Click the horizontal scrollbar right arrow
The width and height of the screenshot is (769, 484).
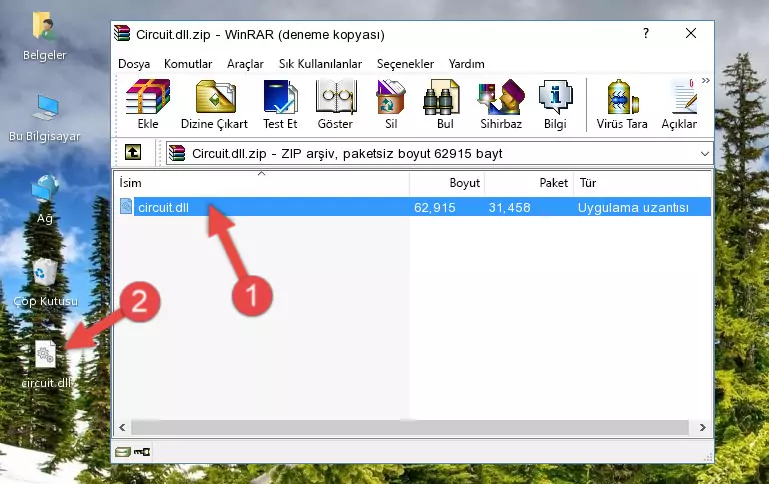[702, 427]
